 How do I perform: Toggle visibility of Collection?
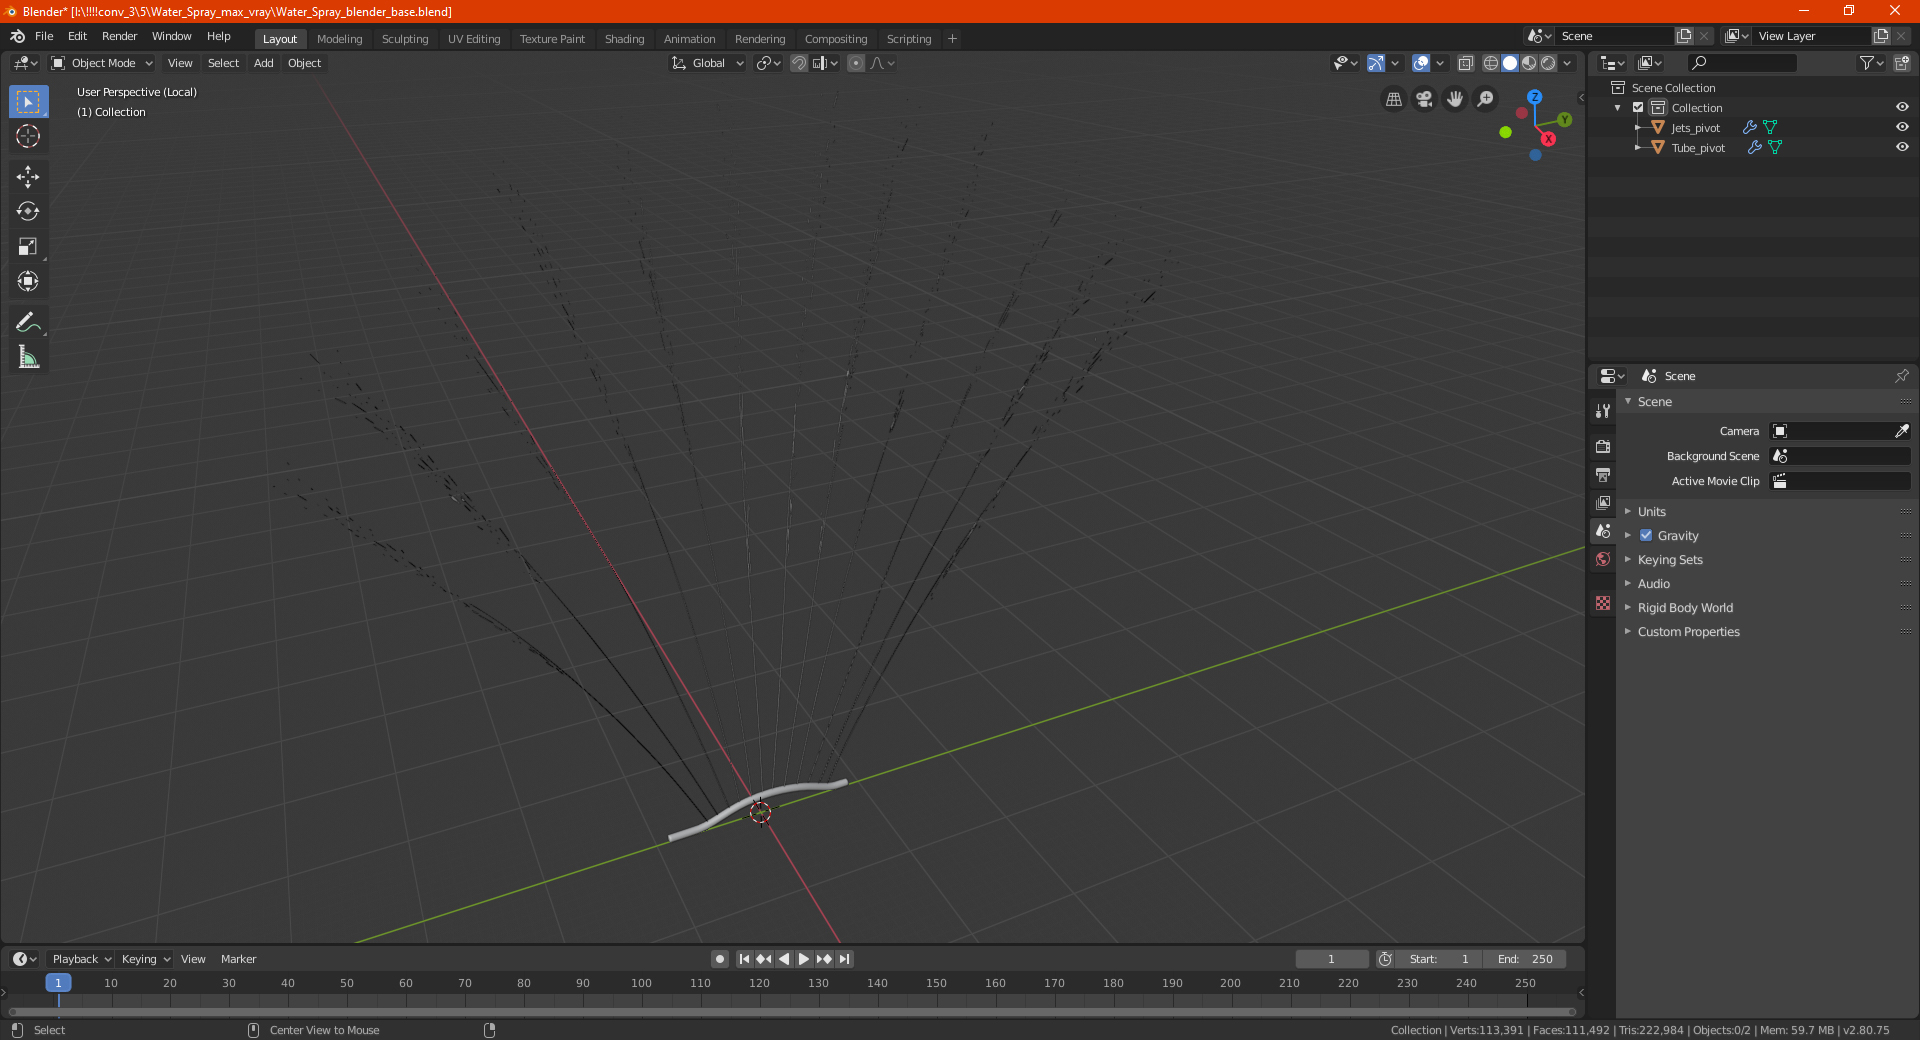click(1902, 108)
